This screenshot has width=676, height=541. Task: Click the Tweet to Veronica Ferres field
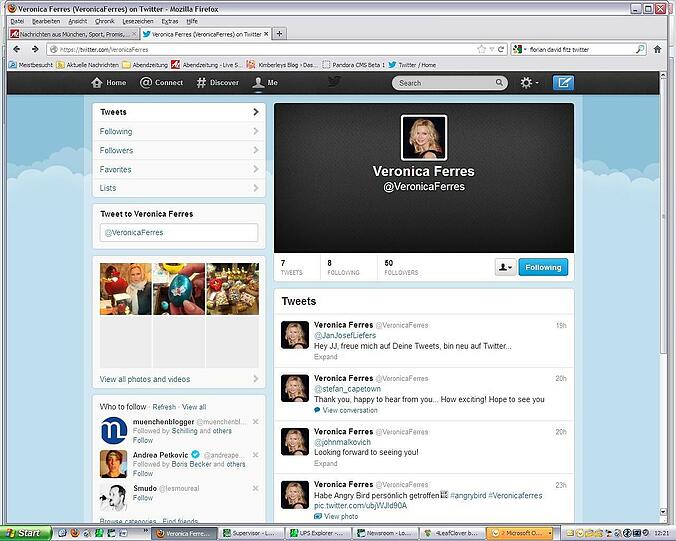[179, 232]
